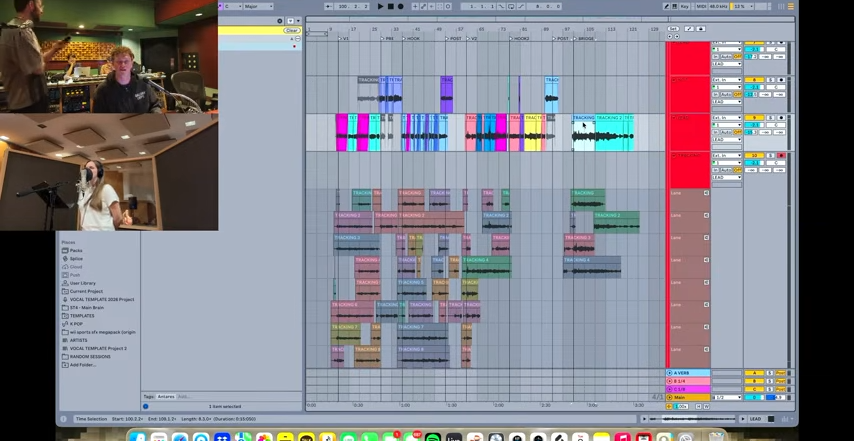Click the 1.00x value below Main
854x441 pixels.
pyautogui.click(x=681, y=406)
